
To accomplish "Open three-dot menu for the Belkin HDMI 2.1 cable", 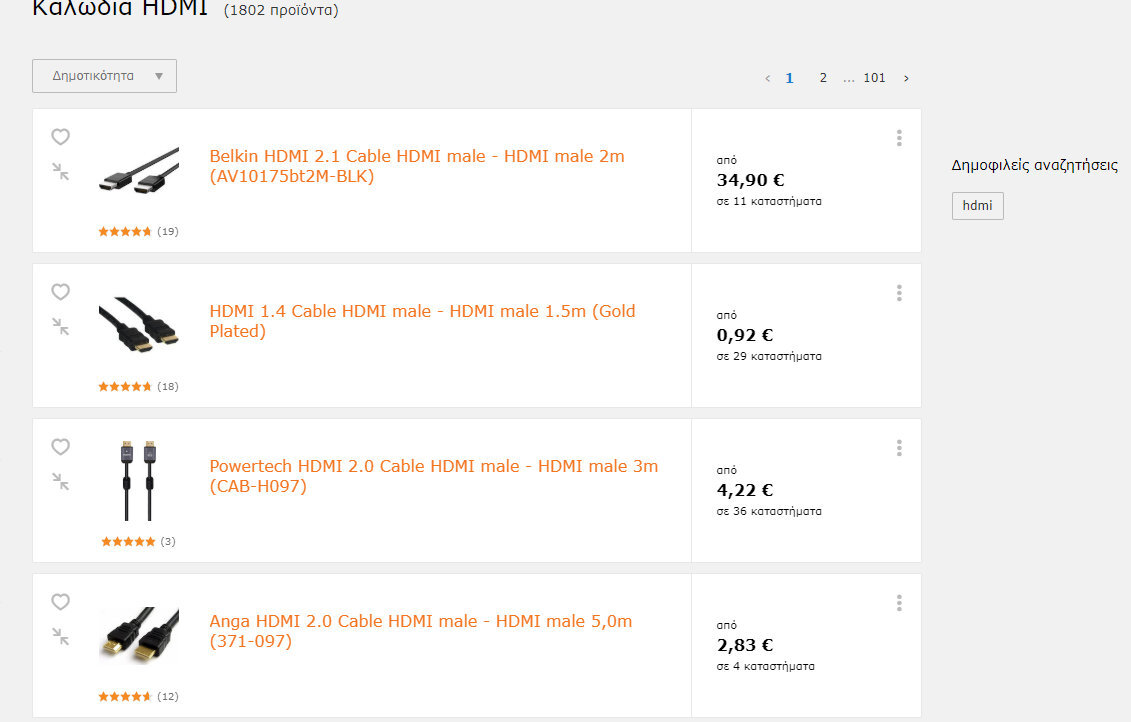I will coord(899,138).
